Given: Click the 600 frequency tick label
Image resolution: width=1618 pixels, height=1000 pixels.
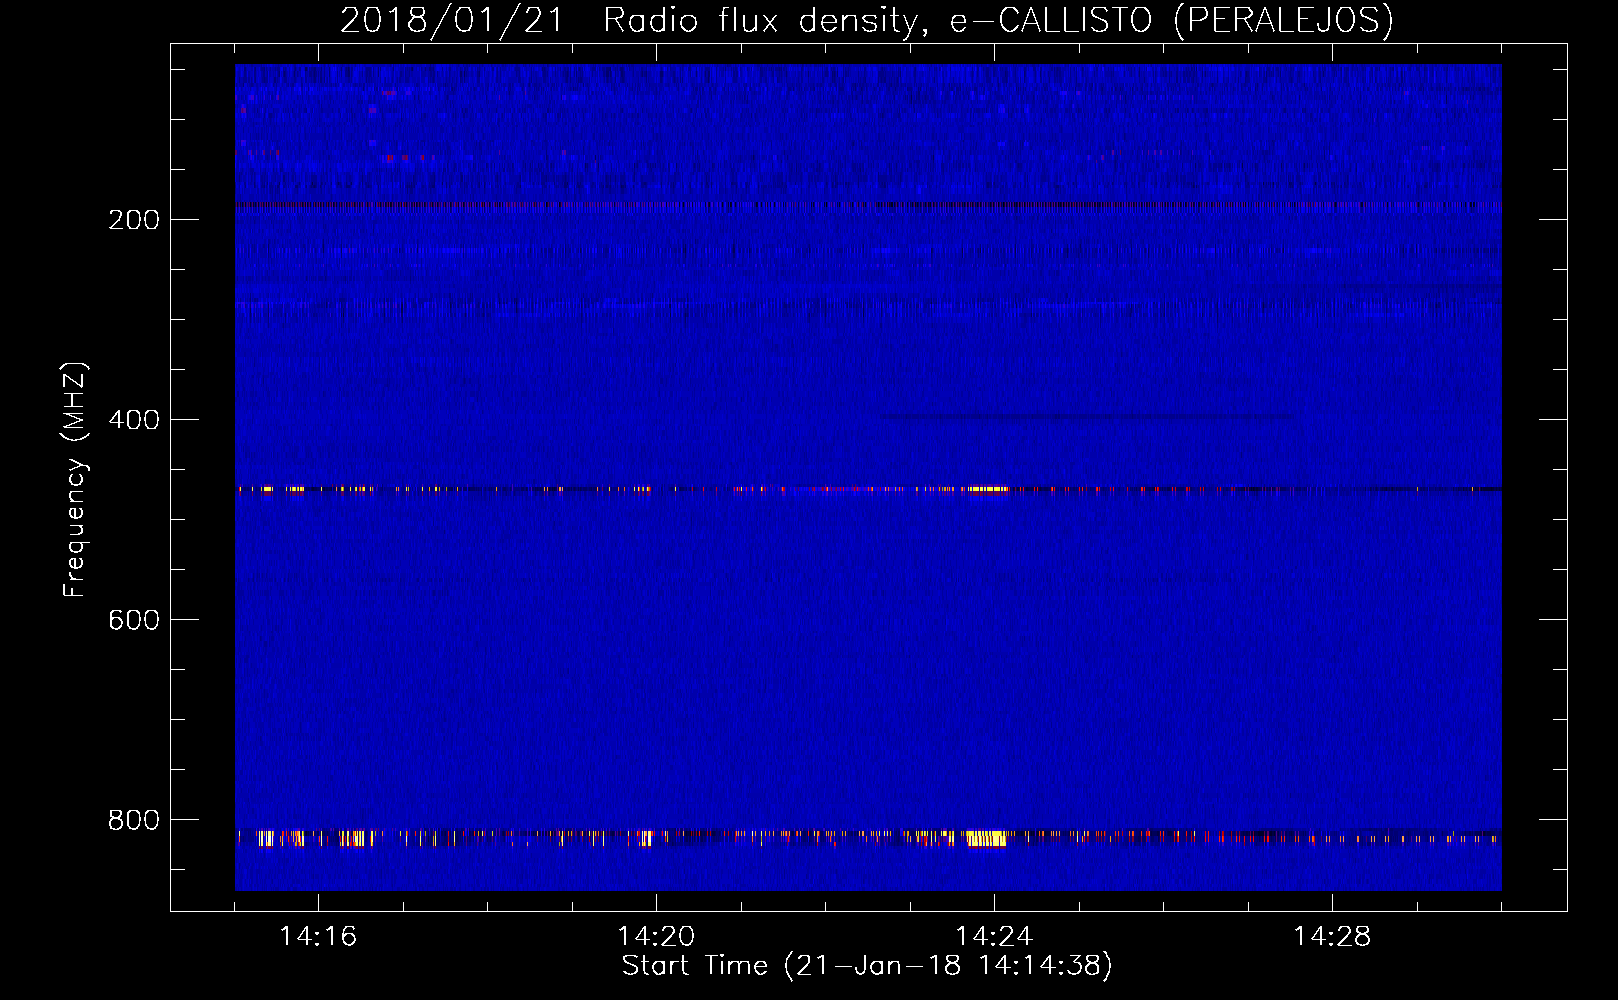Looking at the screenshot, I should pyautogui.click(x=134, y=620).
